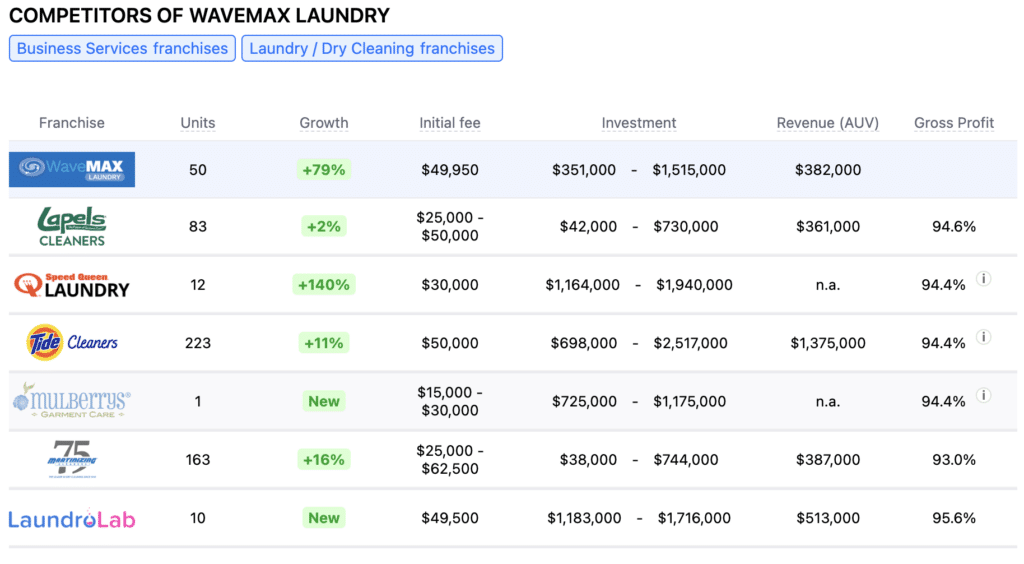The image size is (1024, 564).
Task: Click the +2% growth badge
Action: [324, 227]
